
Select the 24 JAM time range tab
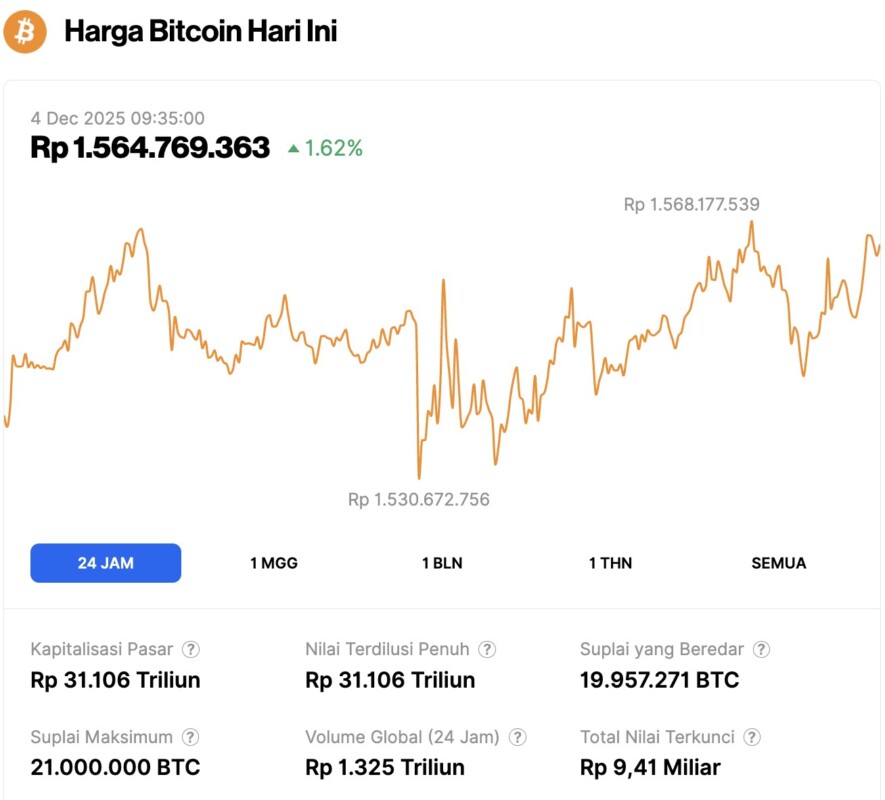[106, 563]
